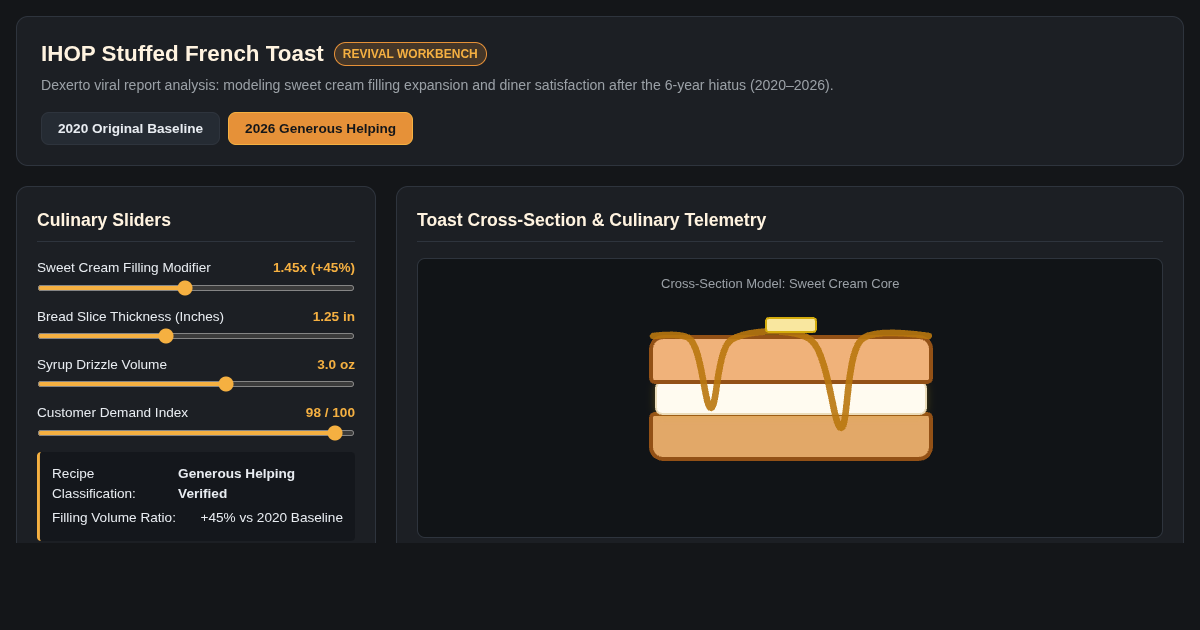
Task: Click the bottom bread slice in the diagram
Action: click(x=791, y=437)
